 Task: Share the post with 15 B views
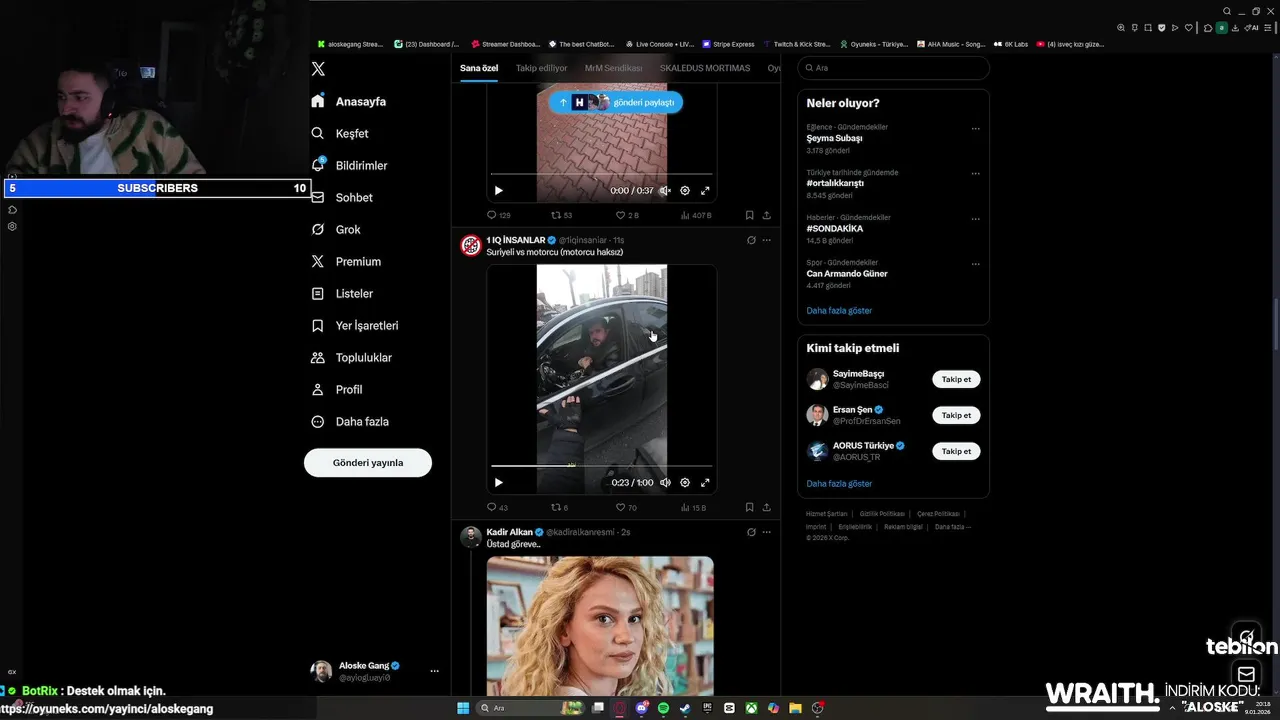[767, 507]
